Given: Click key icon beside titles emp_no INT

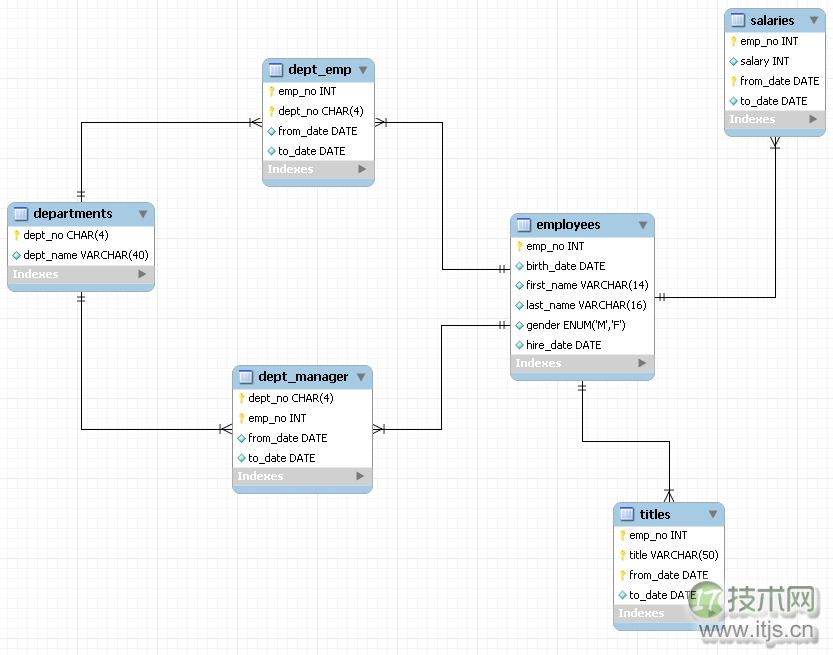Looking at the screenshot, I should 623,535.
